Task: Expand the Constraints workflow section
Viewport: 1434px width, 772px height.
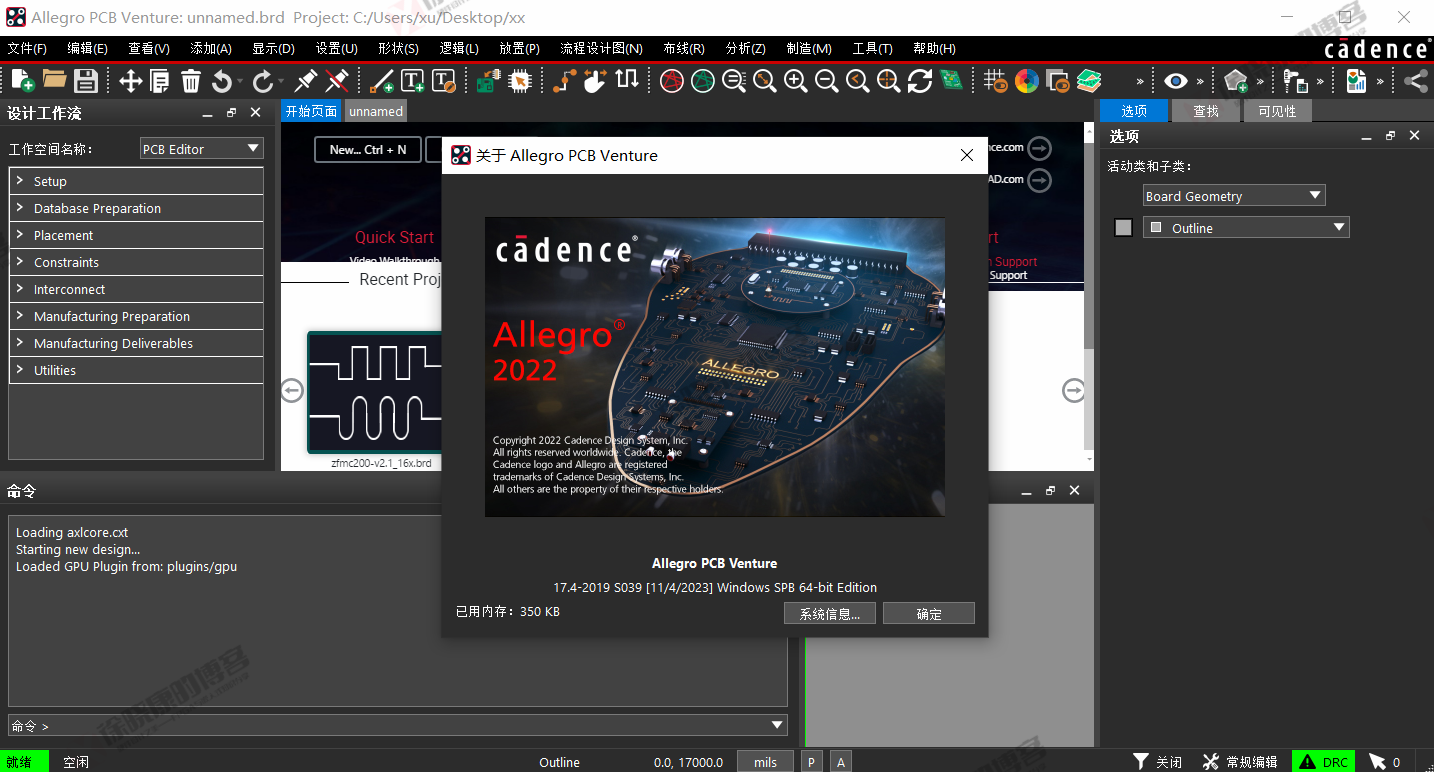Action: 136,262
